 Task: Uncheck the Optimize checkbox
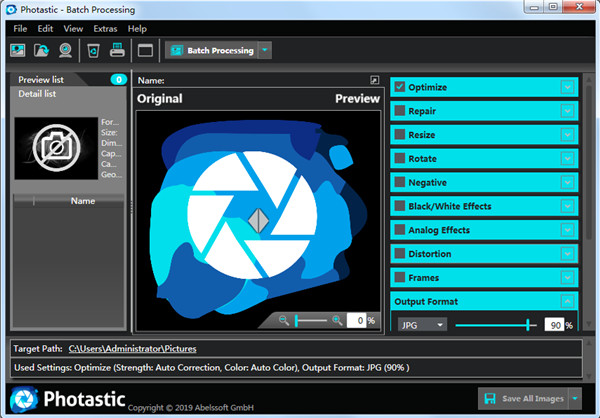(x=400, y=87)
